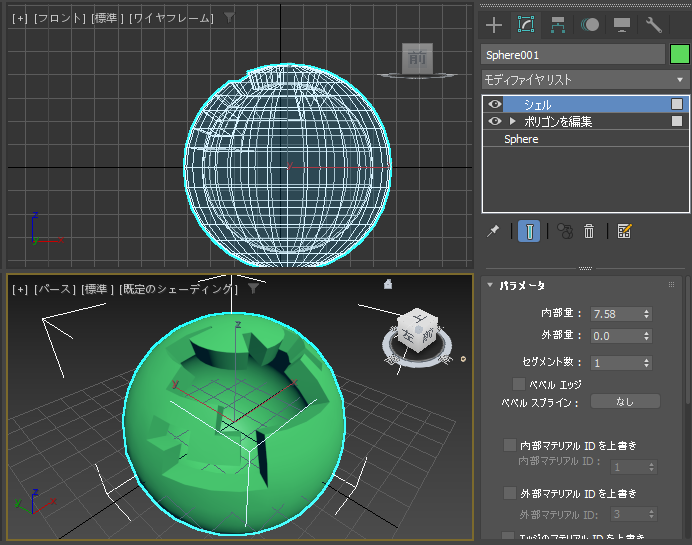692x545 pixels.
Task: Enable 内部マテリアル ID を上書き checkbox
Action: pos(510,445)
